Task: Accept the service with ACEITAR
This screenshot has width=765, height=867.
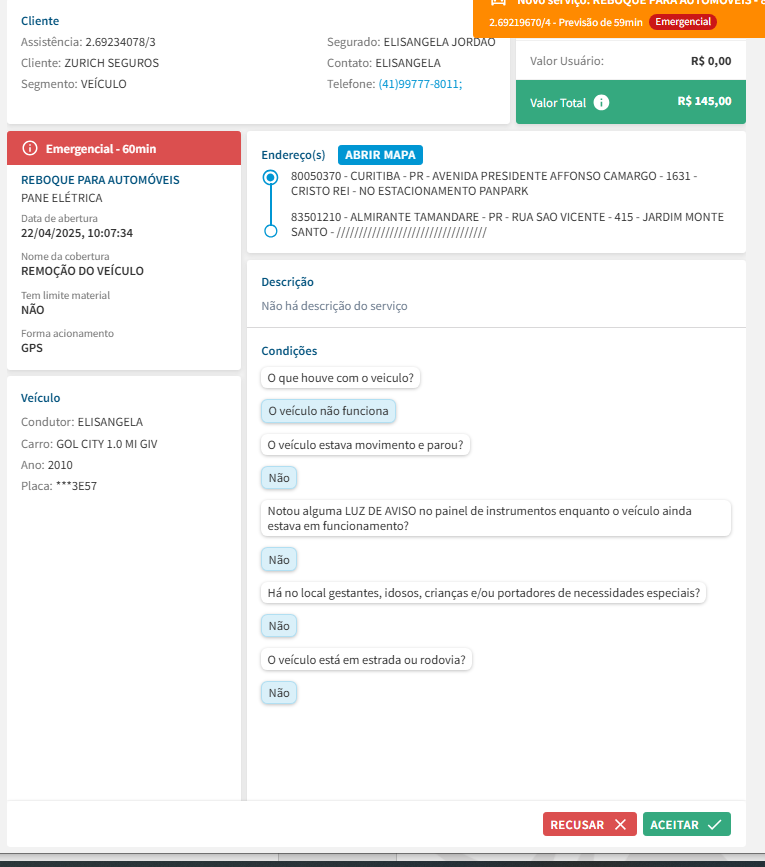Action: click(686, 825)
